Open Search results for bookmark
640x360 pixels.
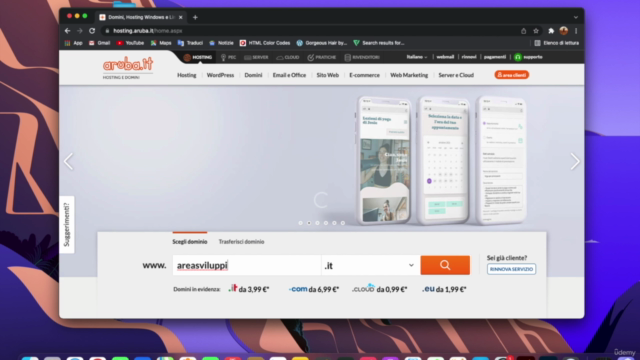click(x=379, y=43)
